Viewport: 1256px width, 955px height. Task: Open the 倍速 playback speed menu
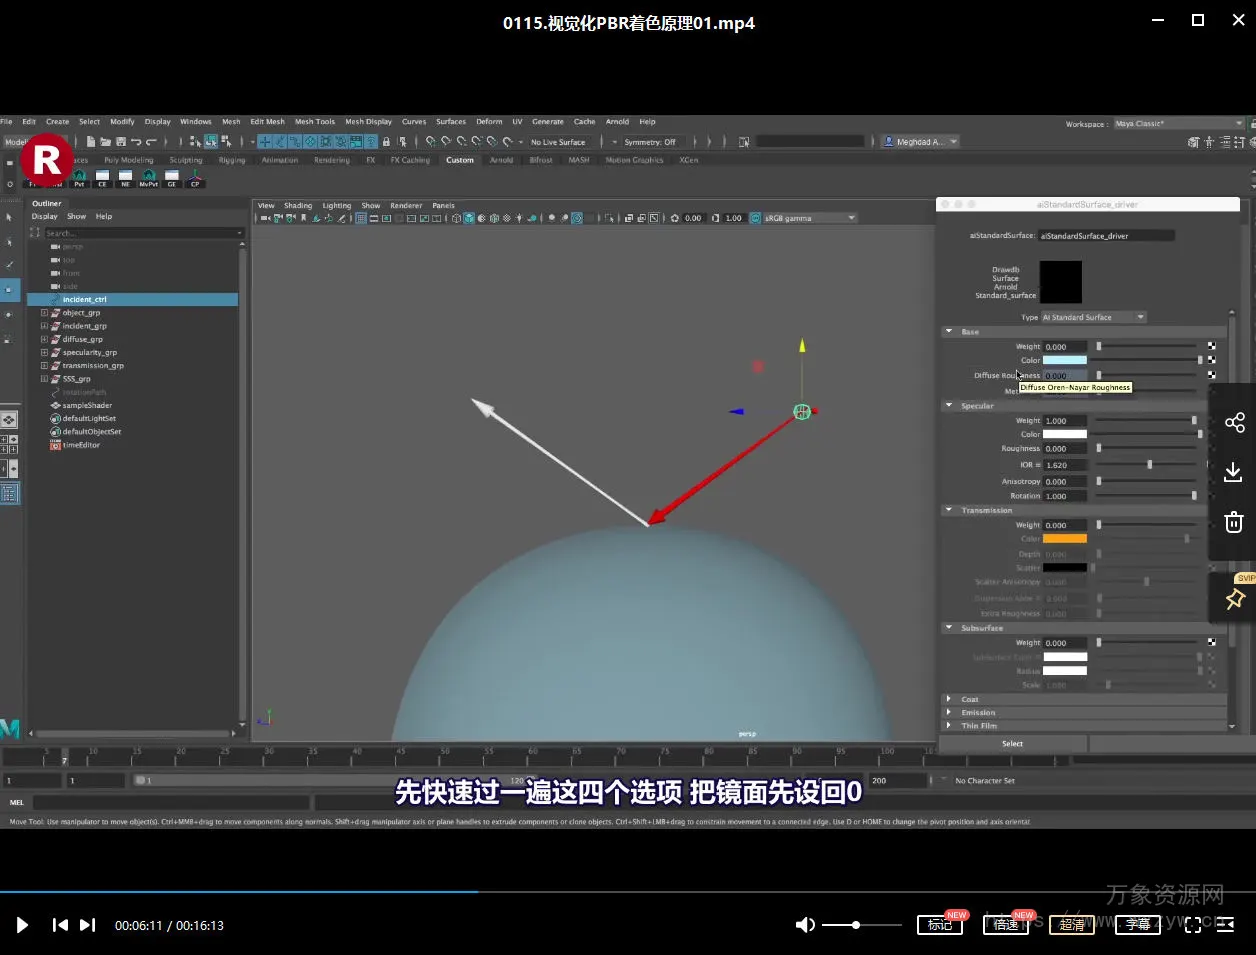pyautogui.click(x=1006, y=925)
